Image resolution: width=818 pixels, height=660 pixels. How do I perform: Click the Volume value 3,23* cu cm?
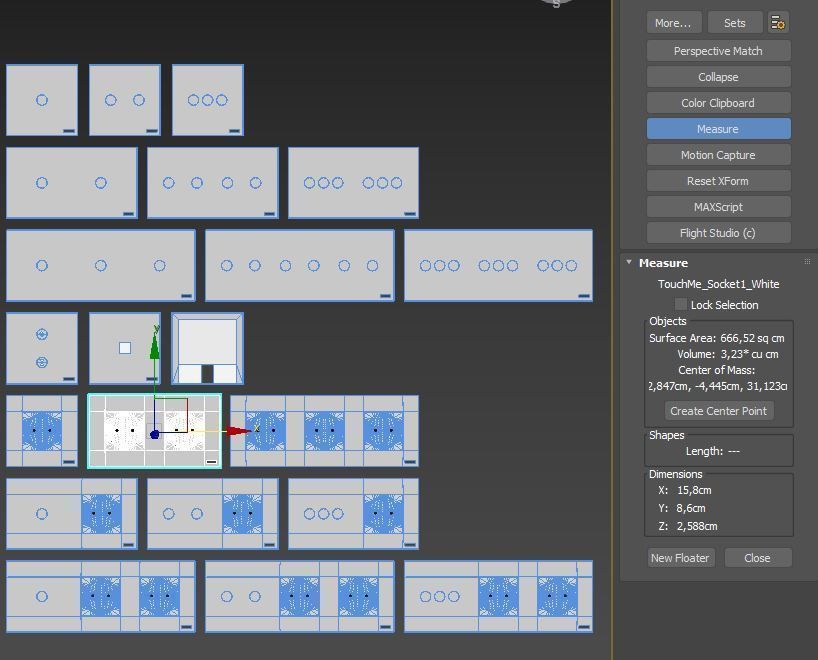(x=749, y=354)
